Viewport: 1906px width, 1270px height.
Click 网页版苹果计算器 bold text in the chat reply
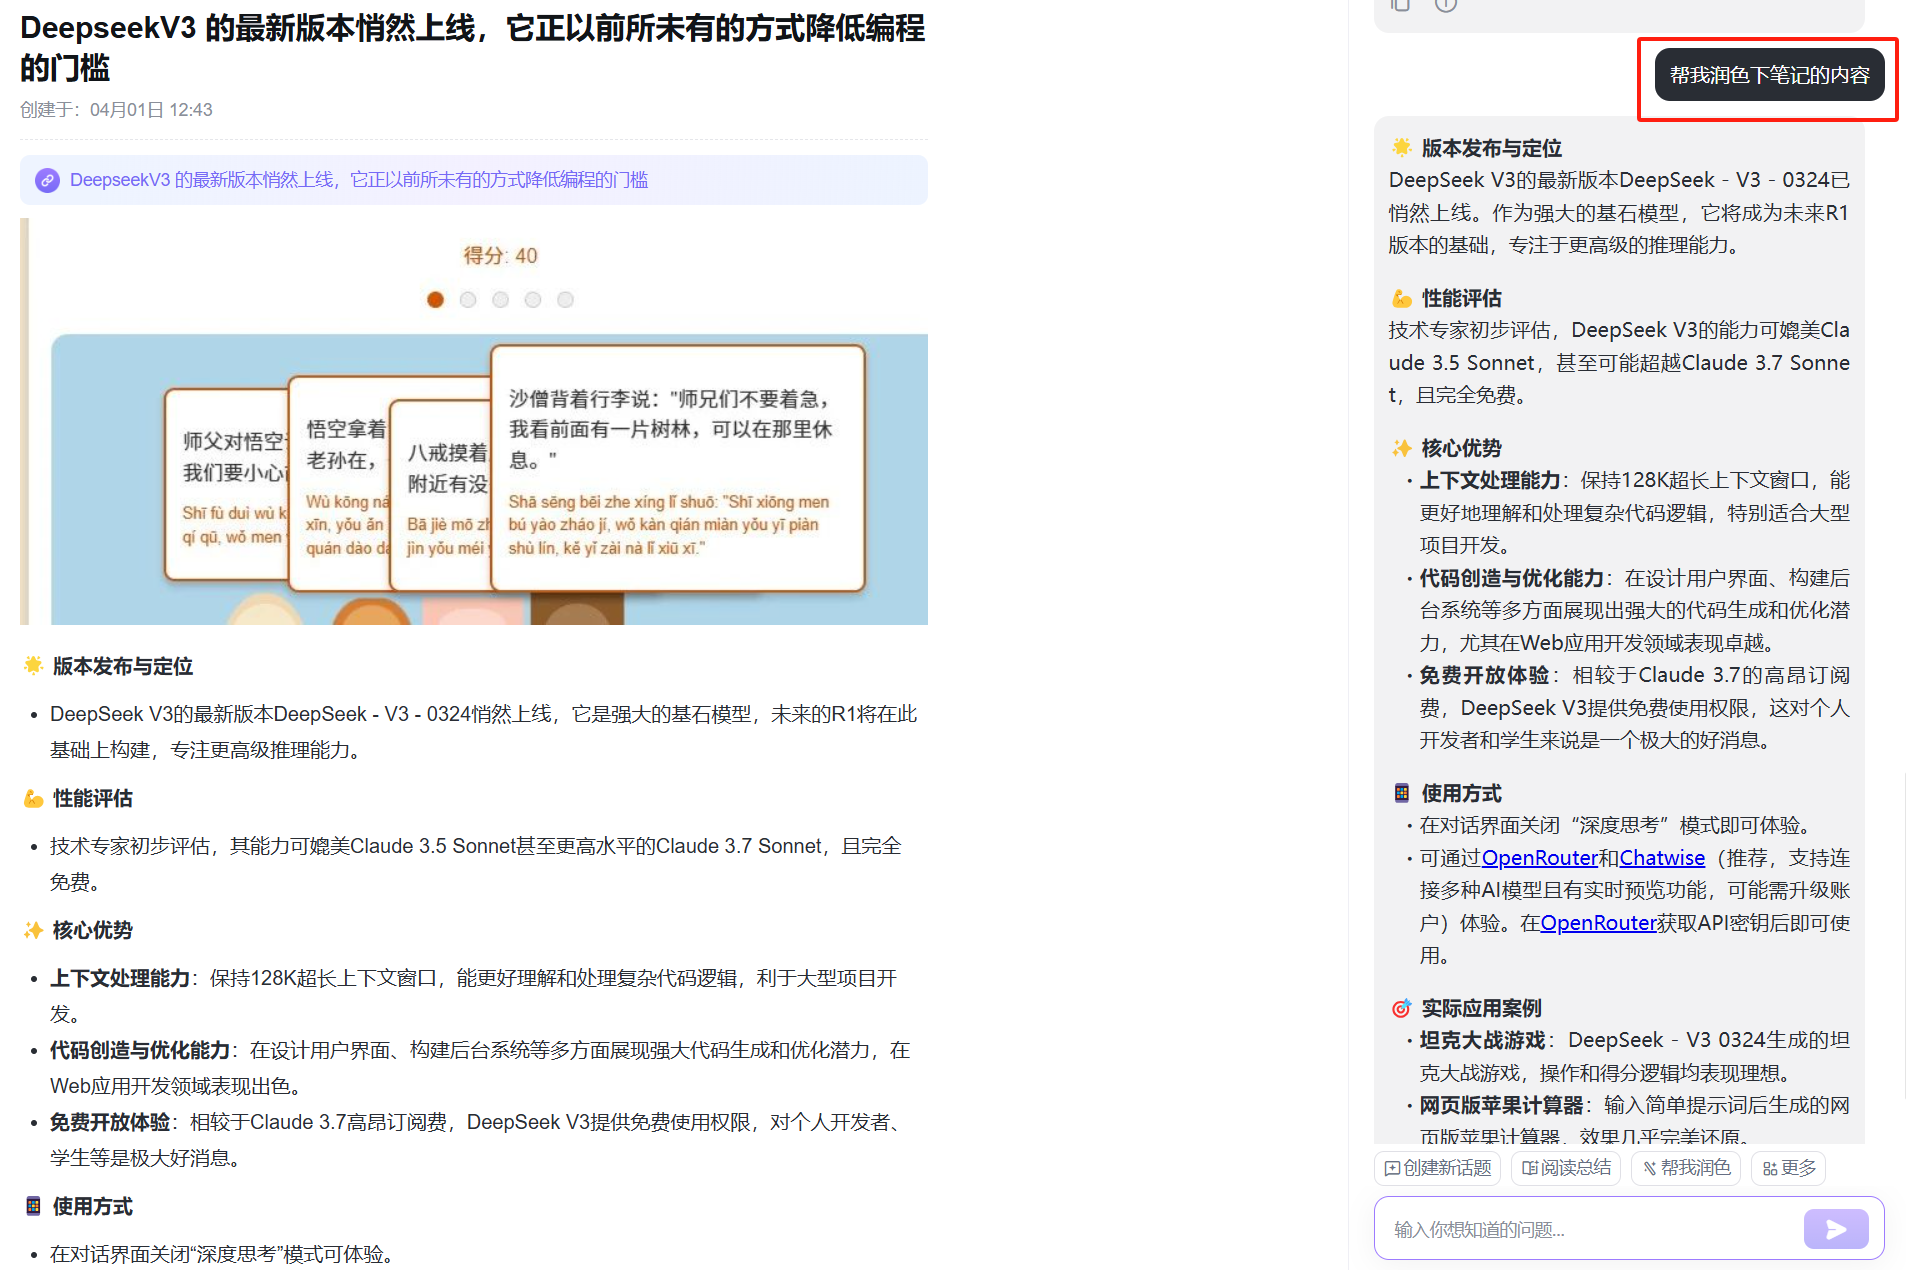(x=1501, y=1105)
